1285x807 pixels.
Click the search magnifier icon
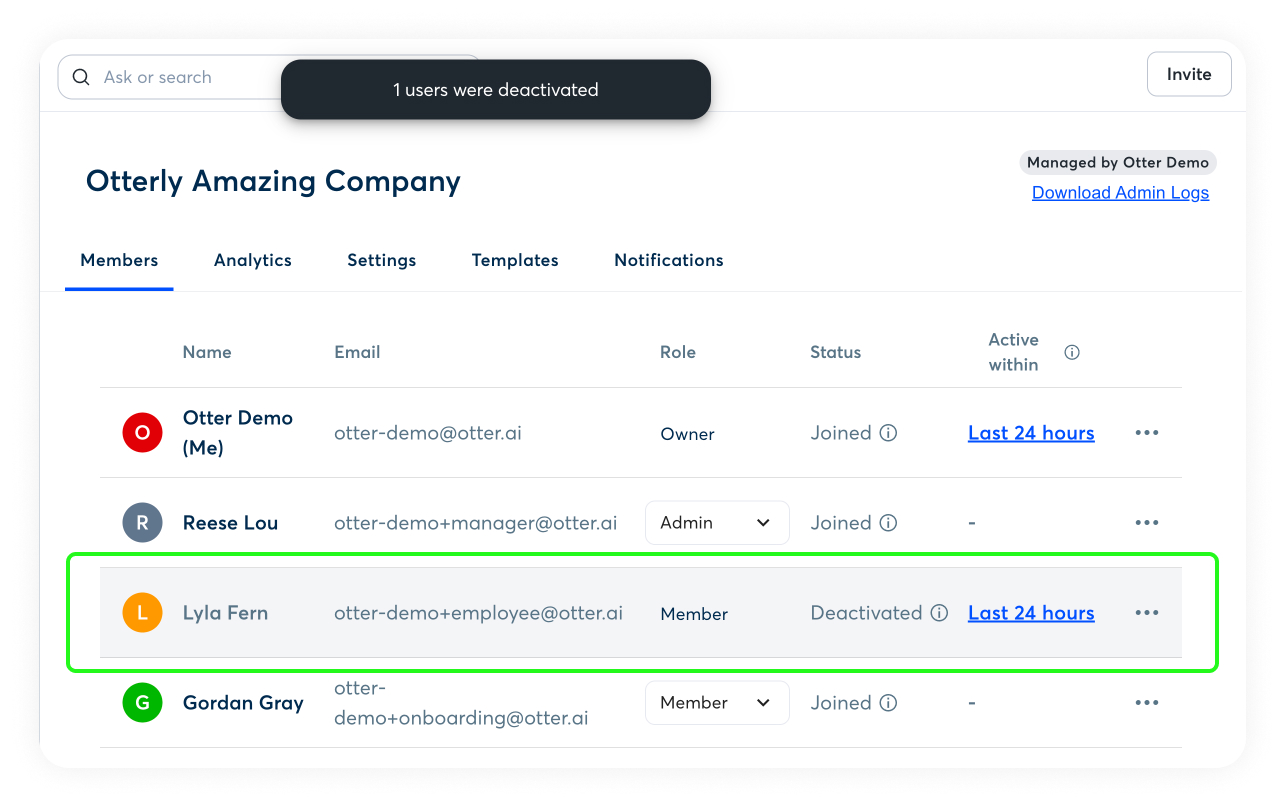tap(81, 78)
